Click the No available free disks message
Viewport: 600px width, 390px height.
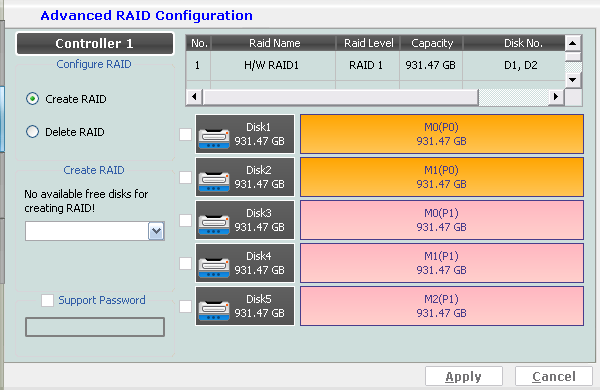click(x=86, y=201)
